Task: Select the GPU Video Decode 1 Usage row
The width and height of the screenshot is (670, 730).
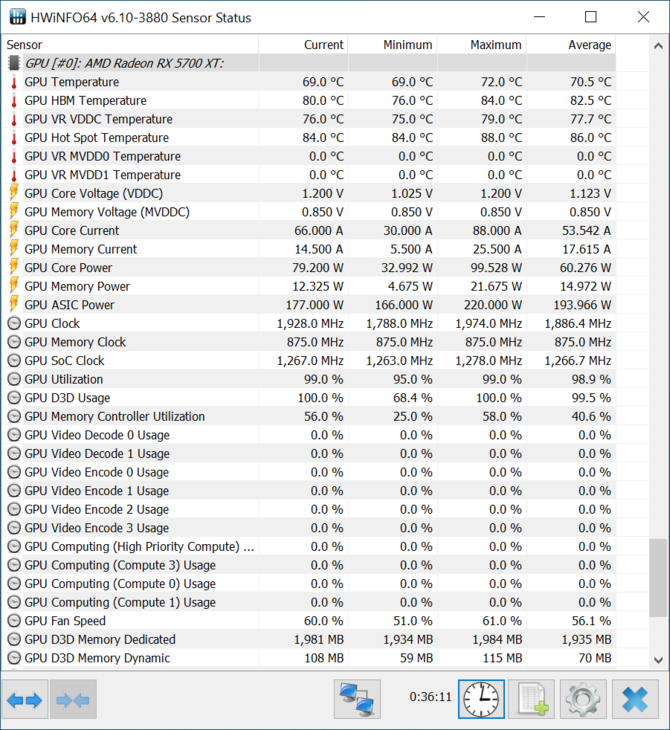Action: [x=311, y=454]
